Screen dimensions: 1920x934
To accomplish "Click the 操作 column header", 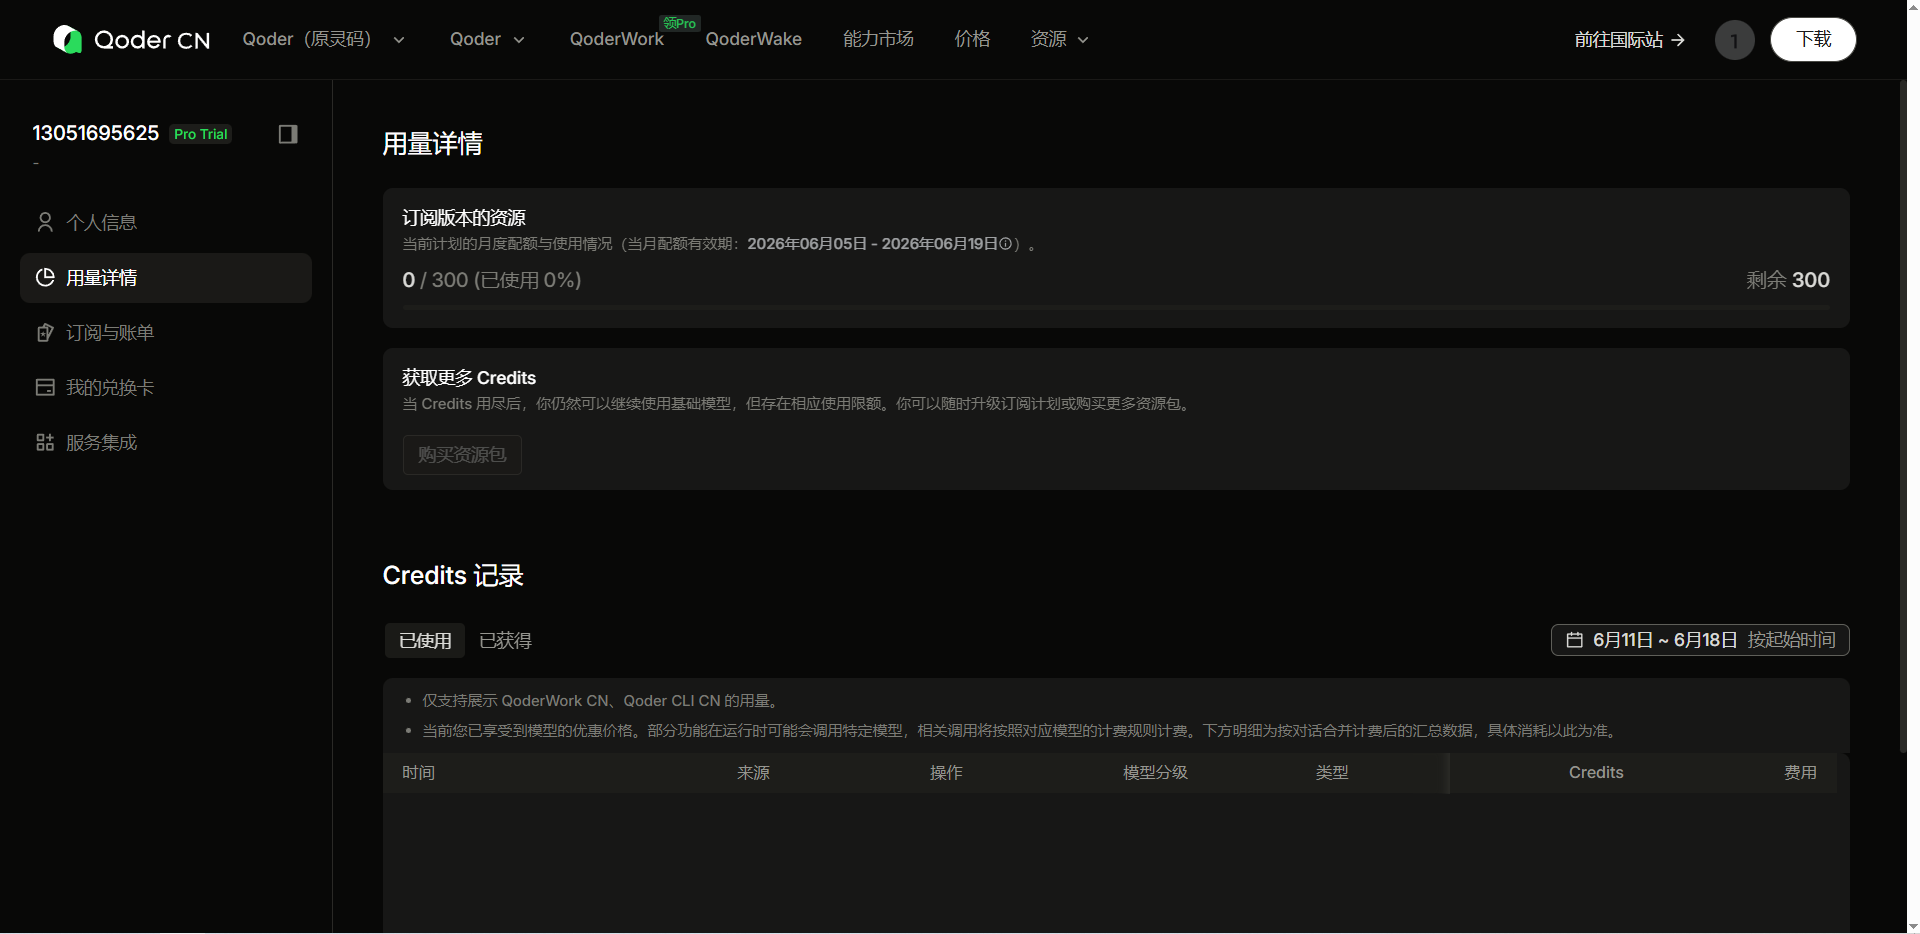I will pos(946,773).
